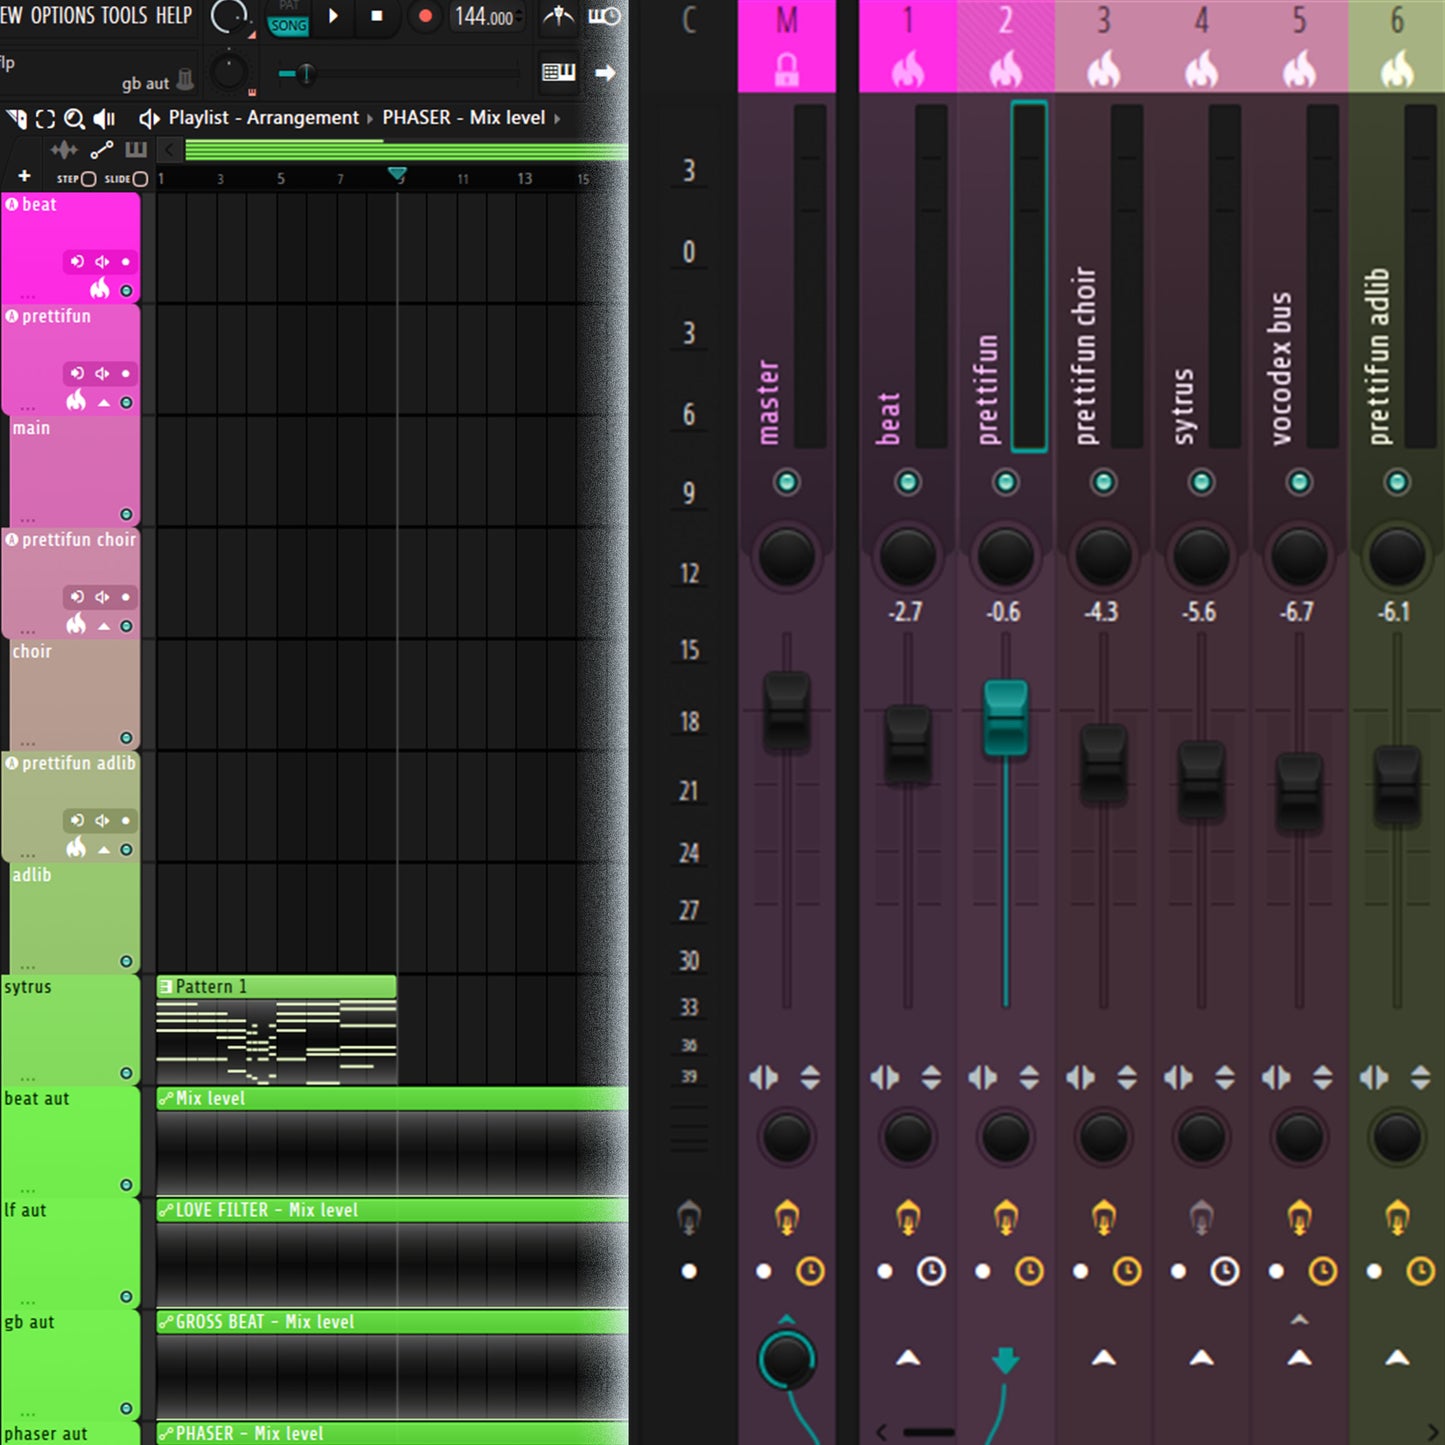
Task: Click the Playlist - Arrangement breadcrumb
Action: [263, 118]
